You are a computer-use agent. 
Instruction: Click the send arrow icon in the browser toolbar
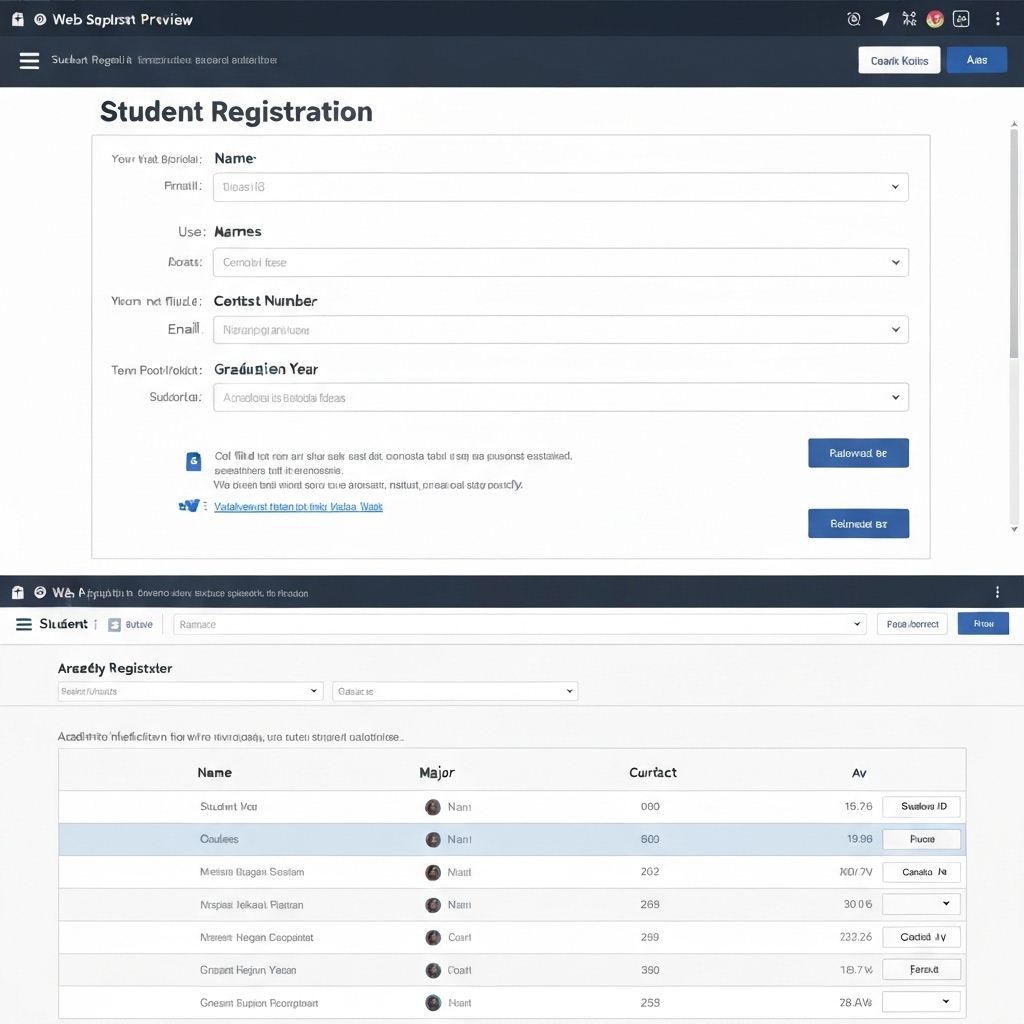coord(881,18)
